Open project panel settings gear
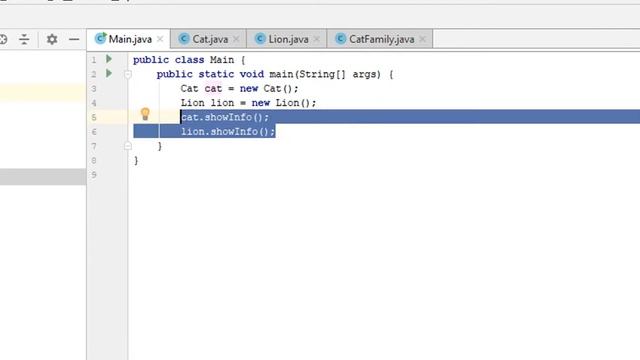Viewport: 640px width, 360px height. [x=52, y=39]
